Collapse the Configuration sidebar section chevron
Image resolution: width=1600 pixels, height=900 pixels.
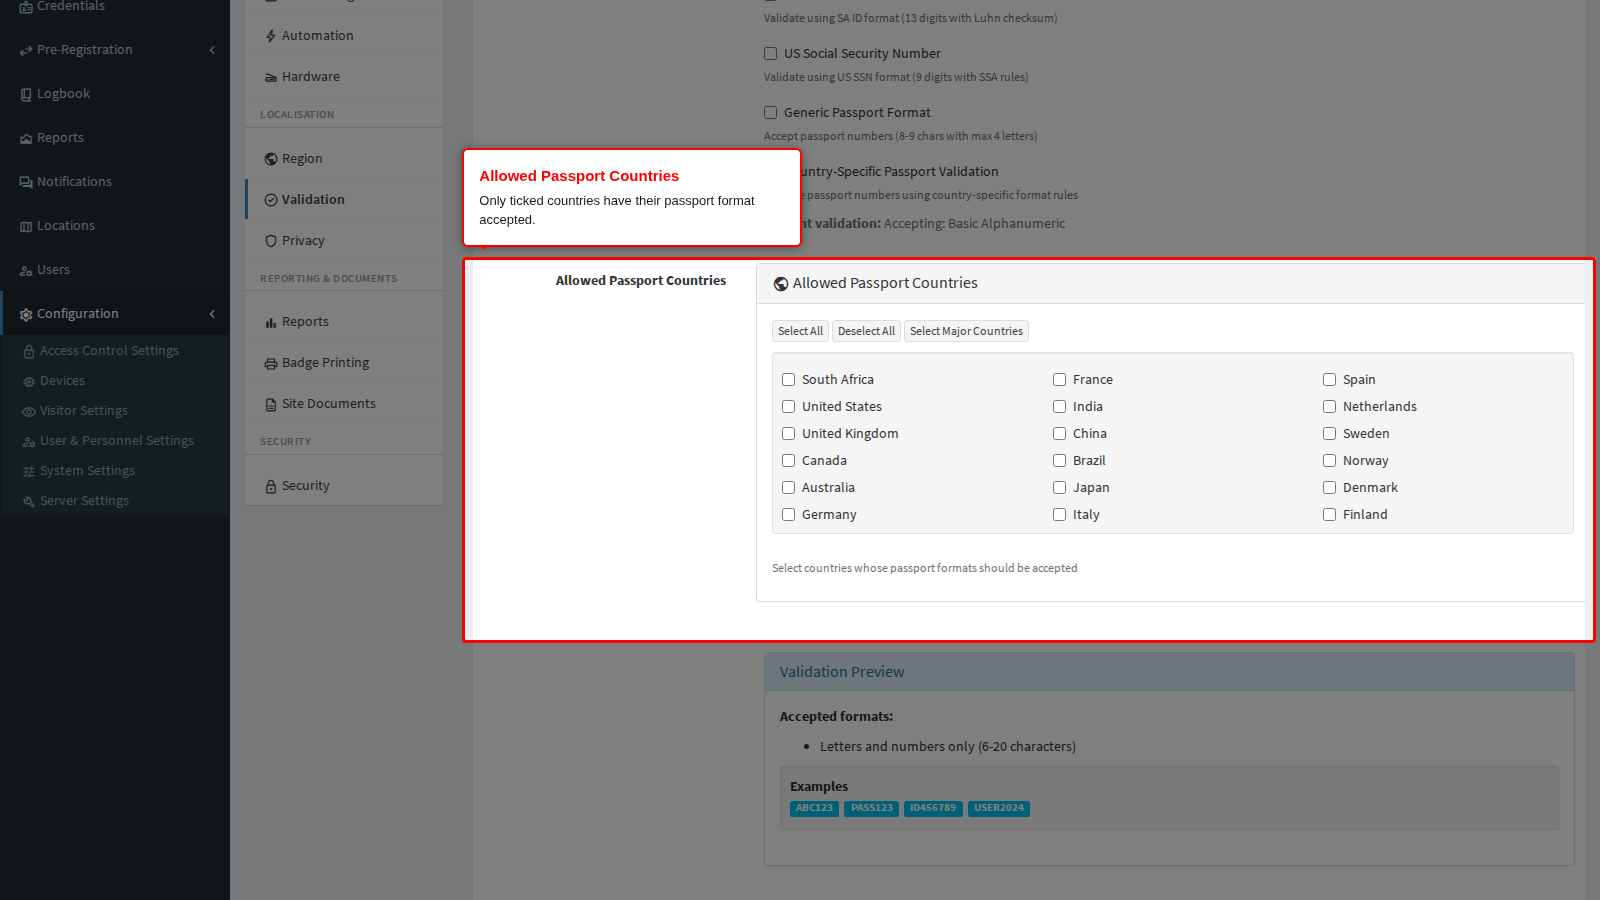[212, 314]
